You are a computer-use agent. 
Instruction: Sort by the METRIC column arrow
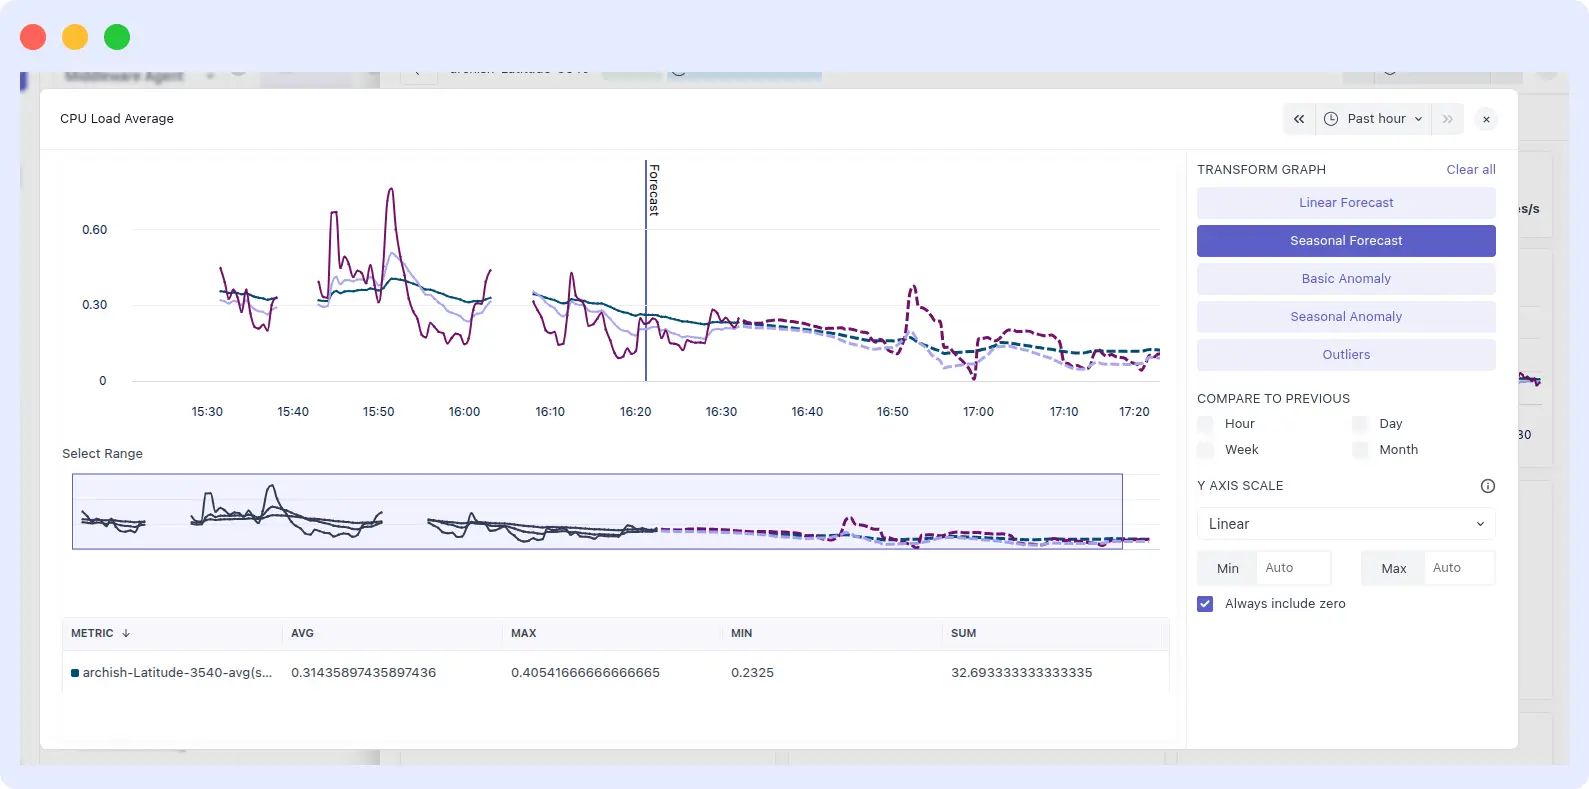pos(126,633)
